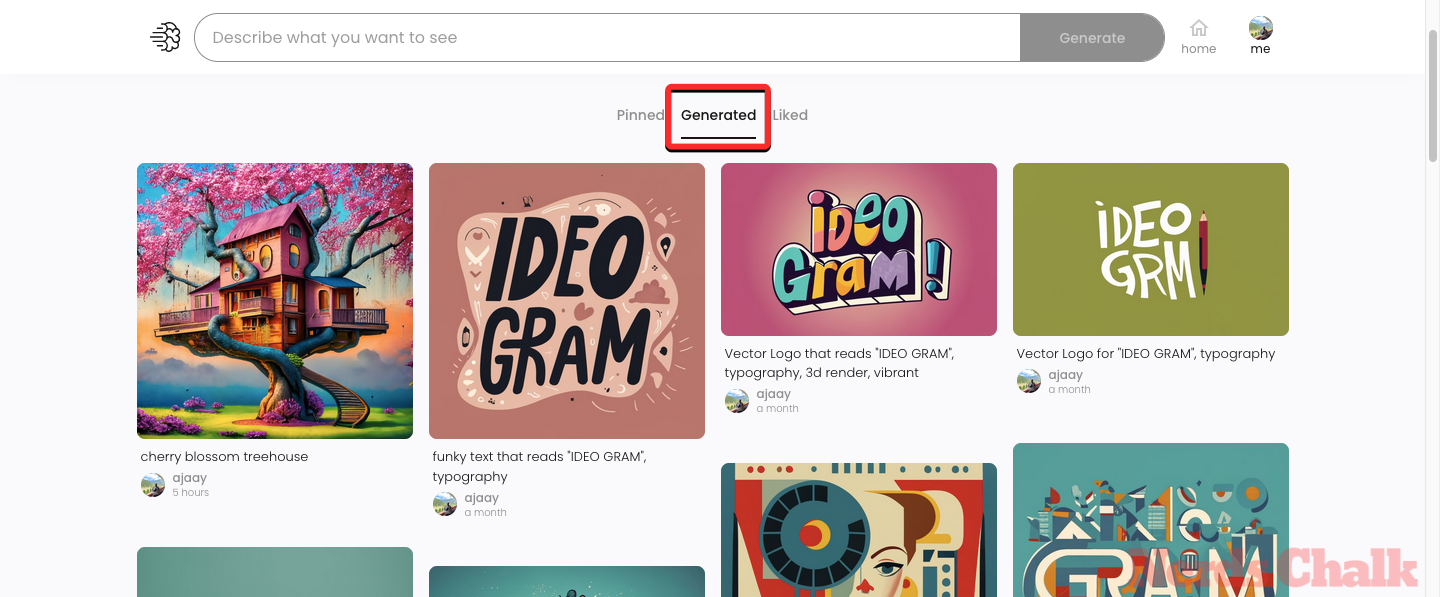Click username ajaay under 3d render vibrant card

[x=773, y=394]
